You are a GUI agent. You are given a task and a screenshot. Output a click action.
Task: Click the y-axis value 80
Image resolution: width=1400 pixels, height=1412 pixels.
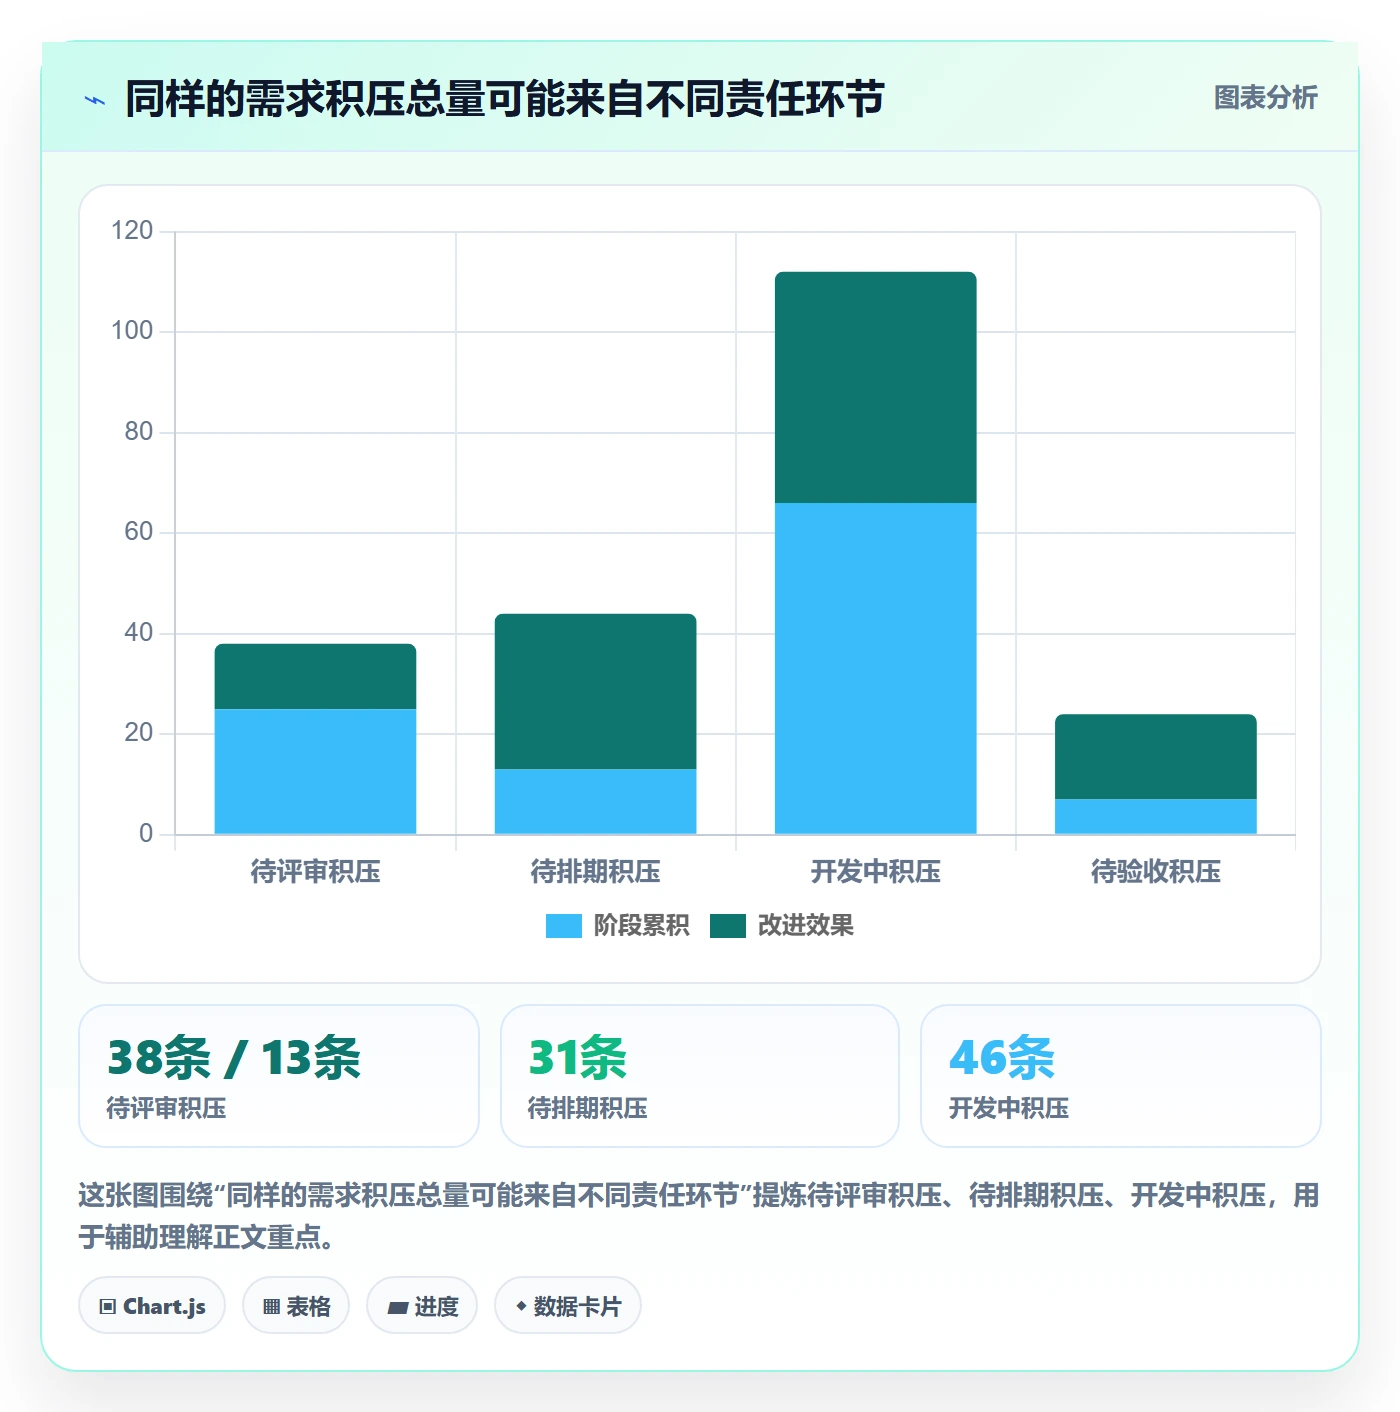pyautogui.click(x=138, y=432)
